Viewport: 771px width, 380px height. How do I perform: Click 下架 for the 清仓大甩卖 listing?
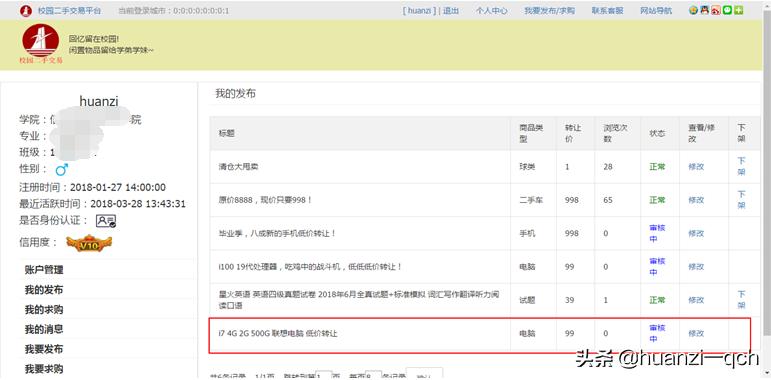click(x=741, y=166)
